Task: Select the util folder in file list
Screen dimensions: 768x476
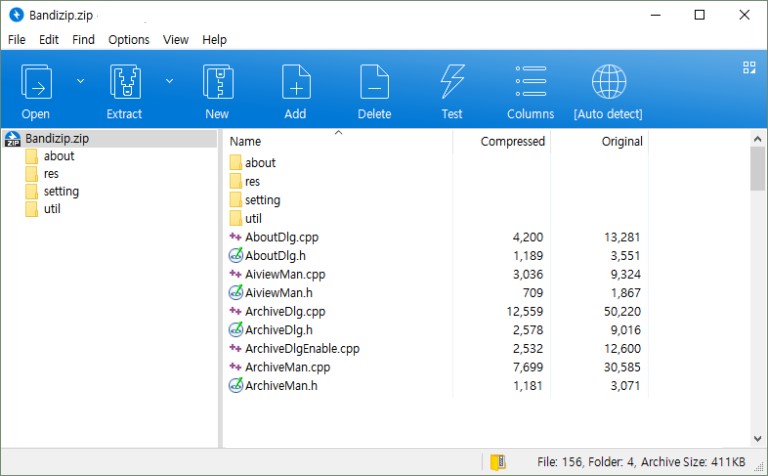Action: 253,218
